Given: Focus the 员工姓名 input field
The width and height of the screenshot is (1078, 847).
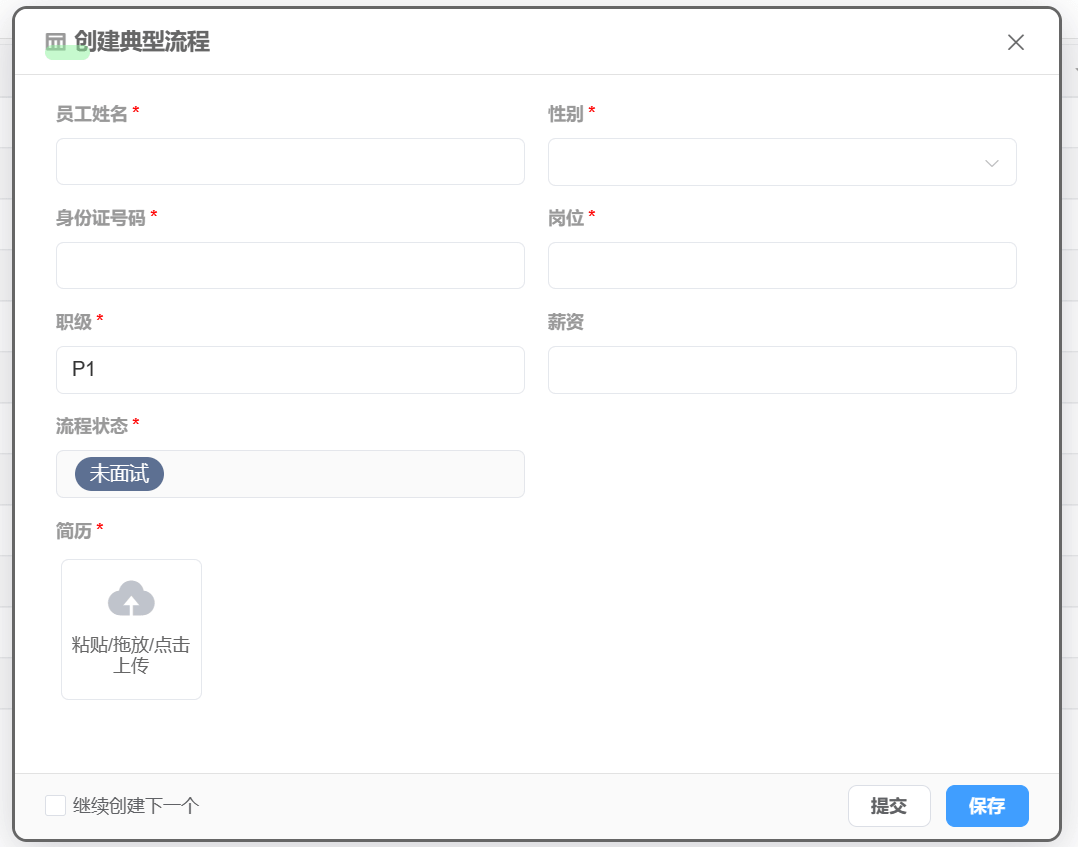Looking at the screenshot, I should click(290, 162).
